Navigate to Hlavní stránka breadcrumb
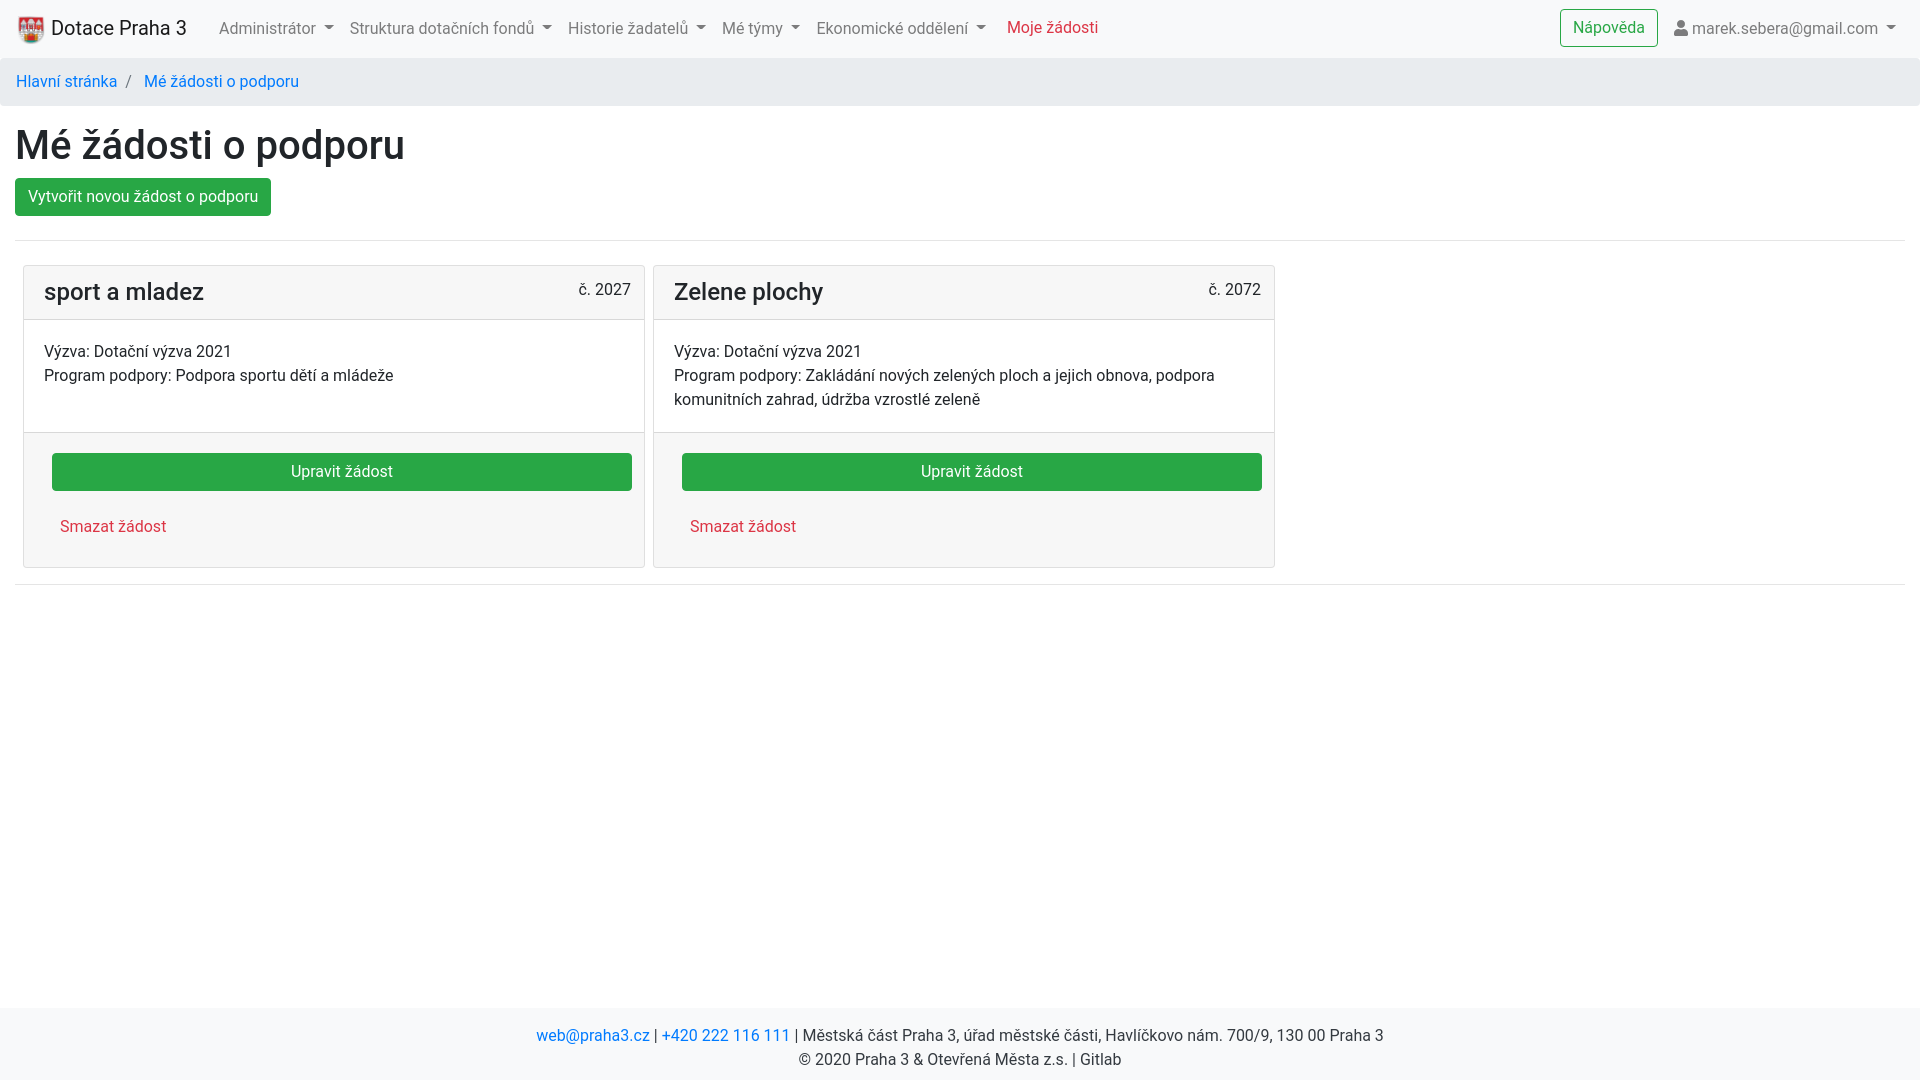 [66, 82]
